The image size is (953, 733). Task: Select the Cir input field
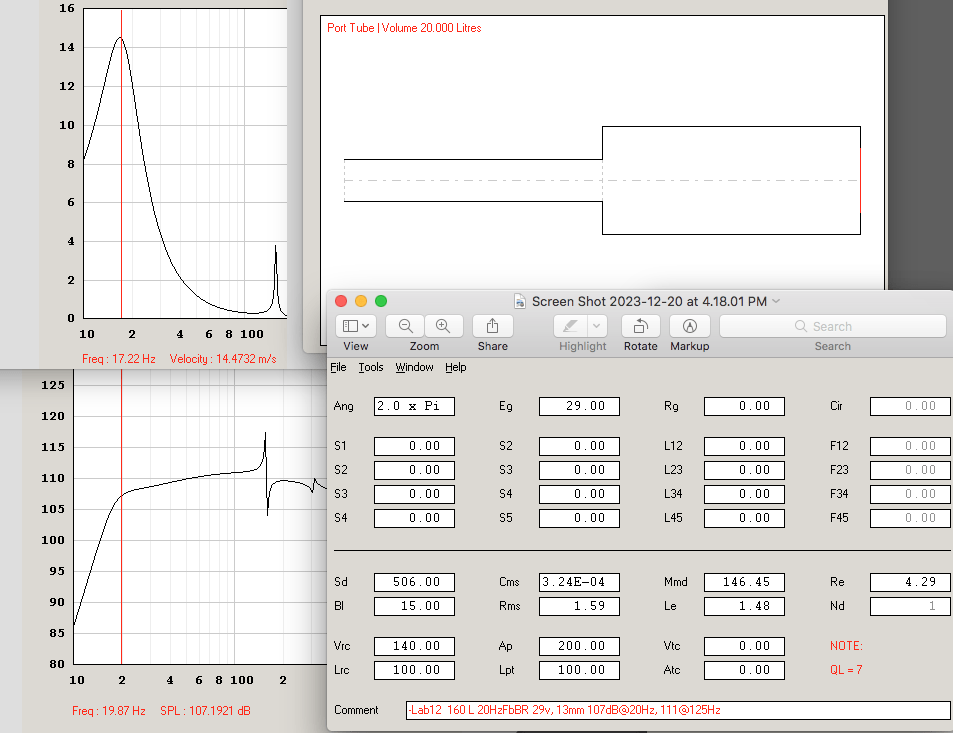910,406
